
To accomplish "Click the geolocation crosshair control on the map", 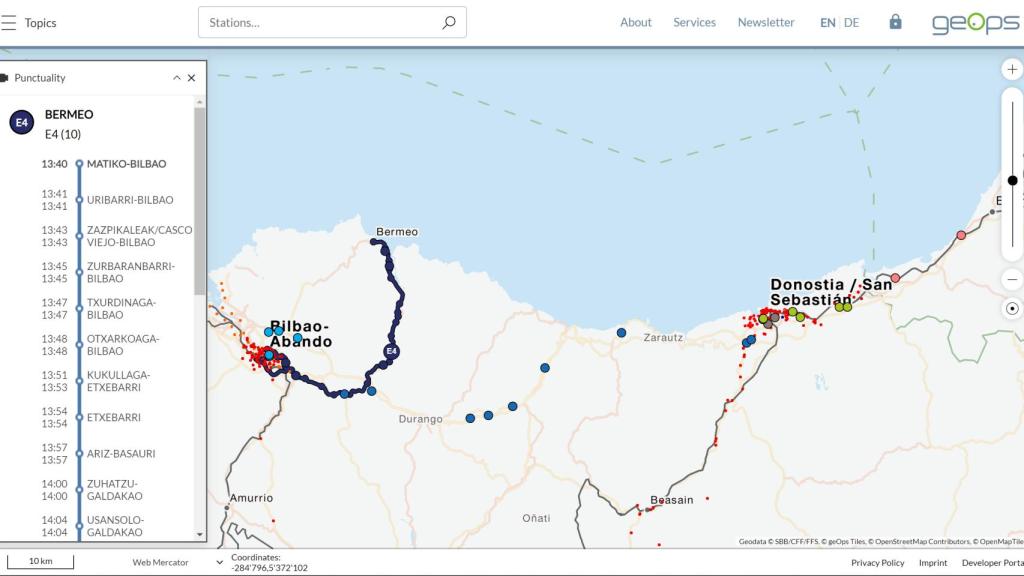I will point(1010,308).
